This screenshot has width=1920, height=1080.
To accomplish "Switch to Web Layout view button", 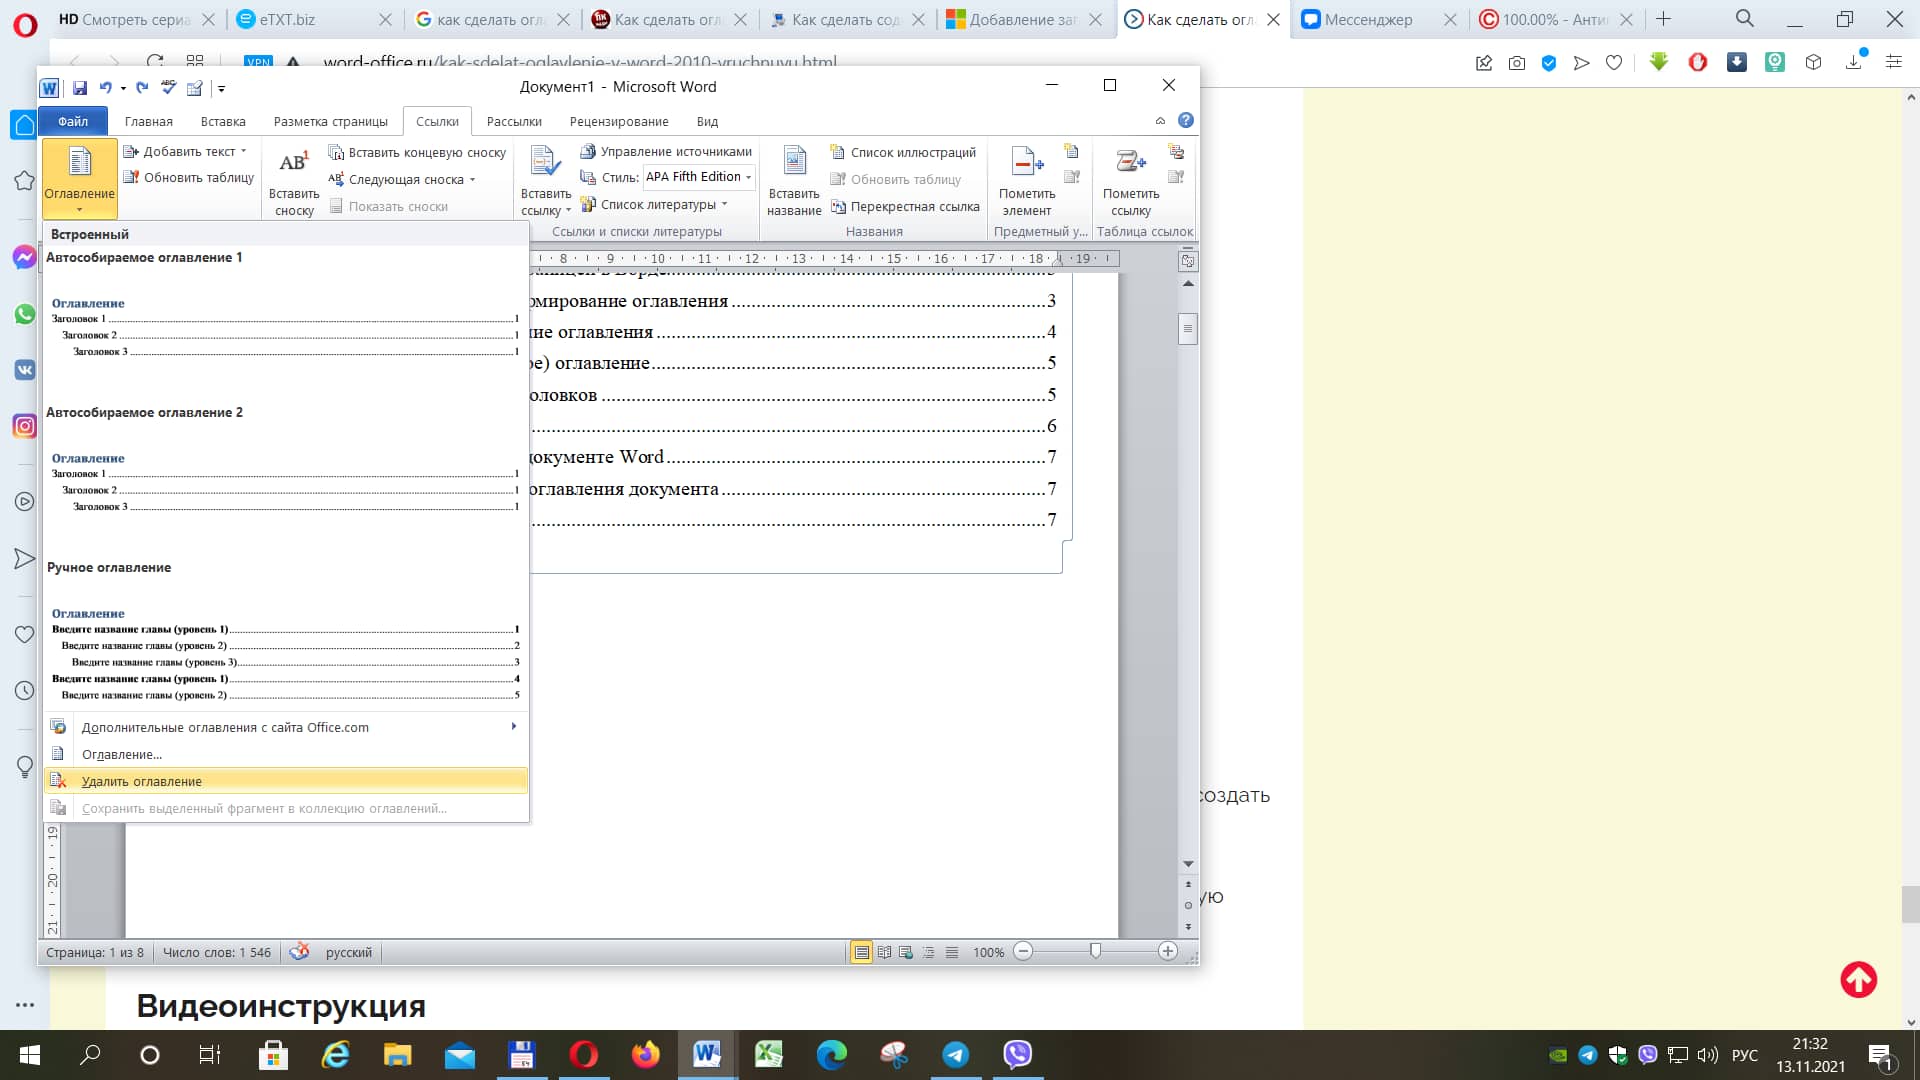I will tap(906, 953).
